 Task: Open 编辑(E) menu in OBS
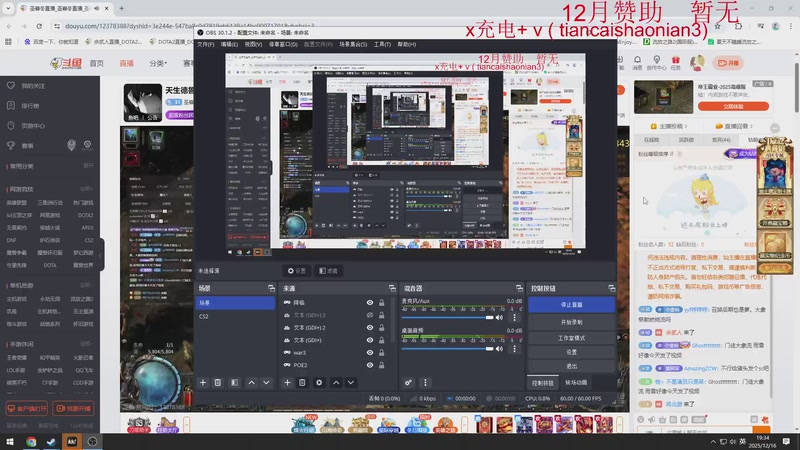click(x=229, y=44)
